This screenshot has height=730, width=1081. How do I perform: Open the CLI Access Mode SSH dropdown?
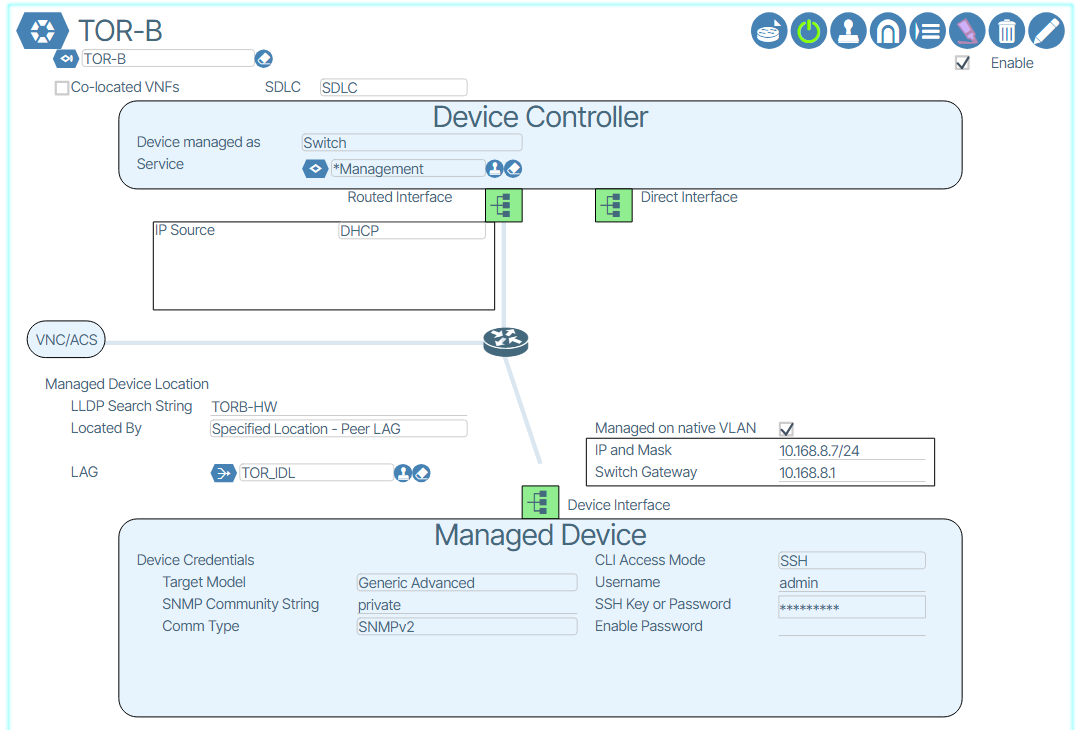click(851, 561)
